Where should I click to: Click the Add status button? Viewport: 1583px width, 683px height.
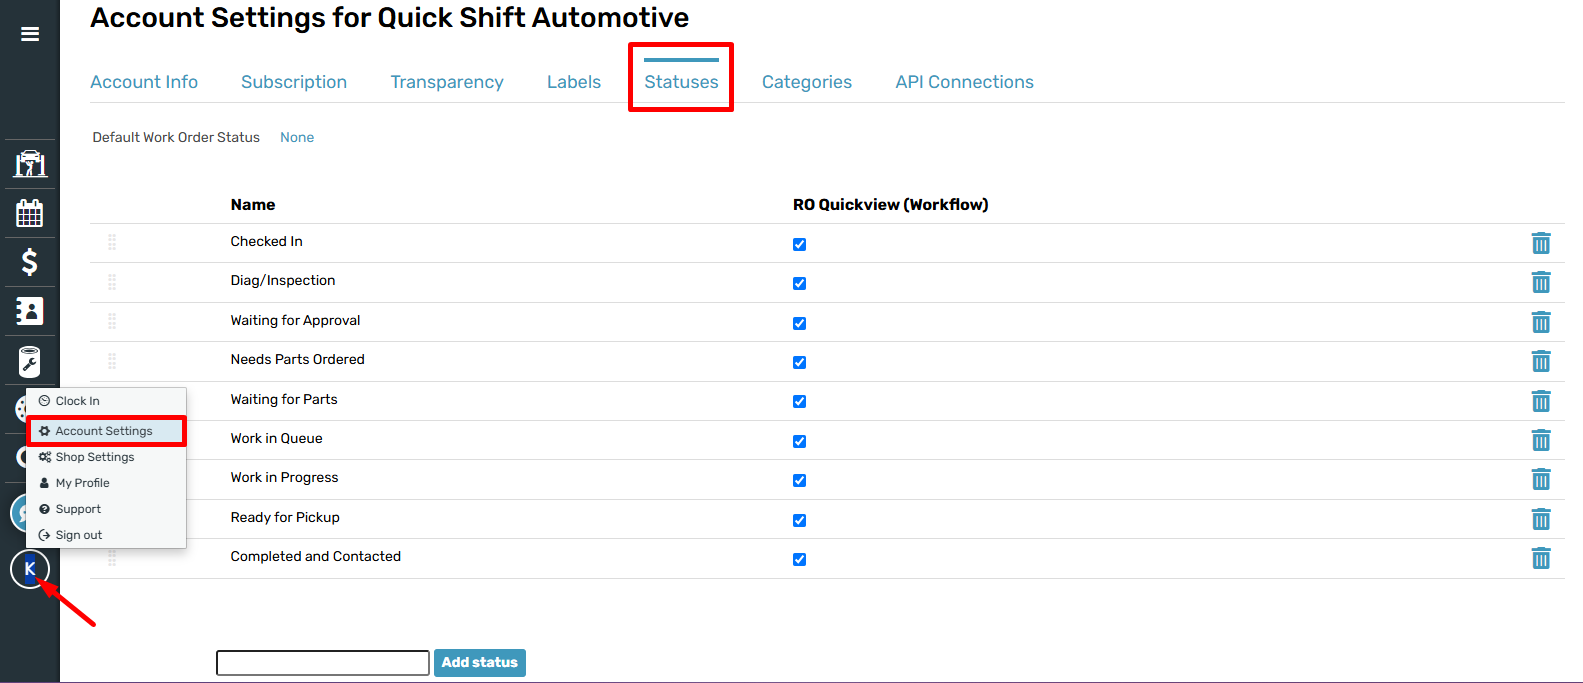pos(480,662)
